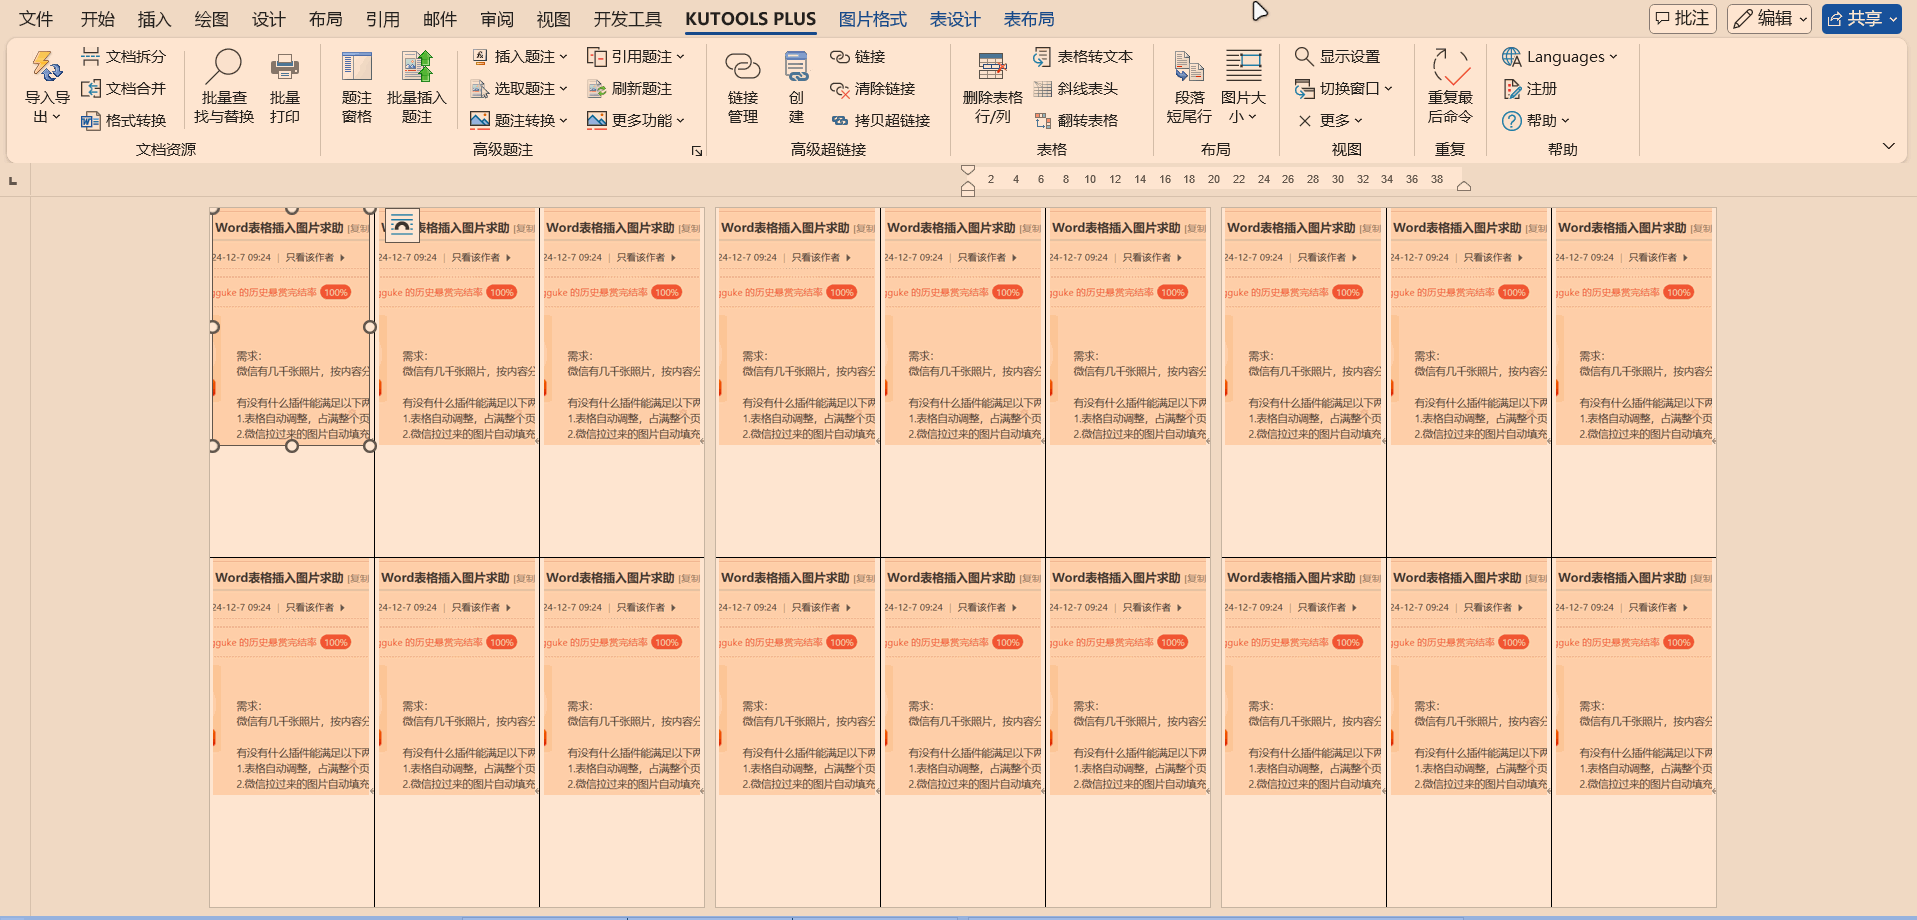Click the 文档拆分 split document button
Image resolution: width=1917 pixels, height=920 pixels.
124,57
